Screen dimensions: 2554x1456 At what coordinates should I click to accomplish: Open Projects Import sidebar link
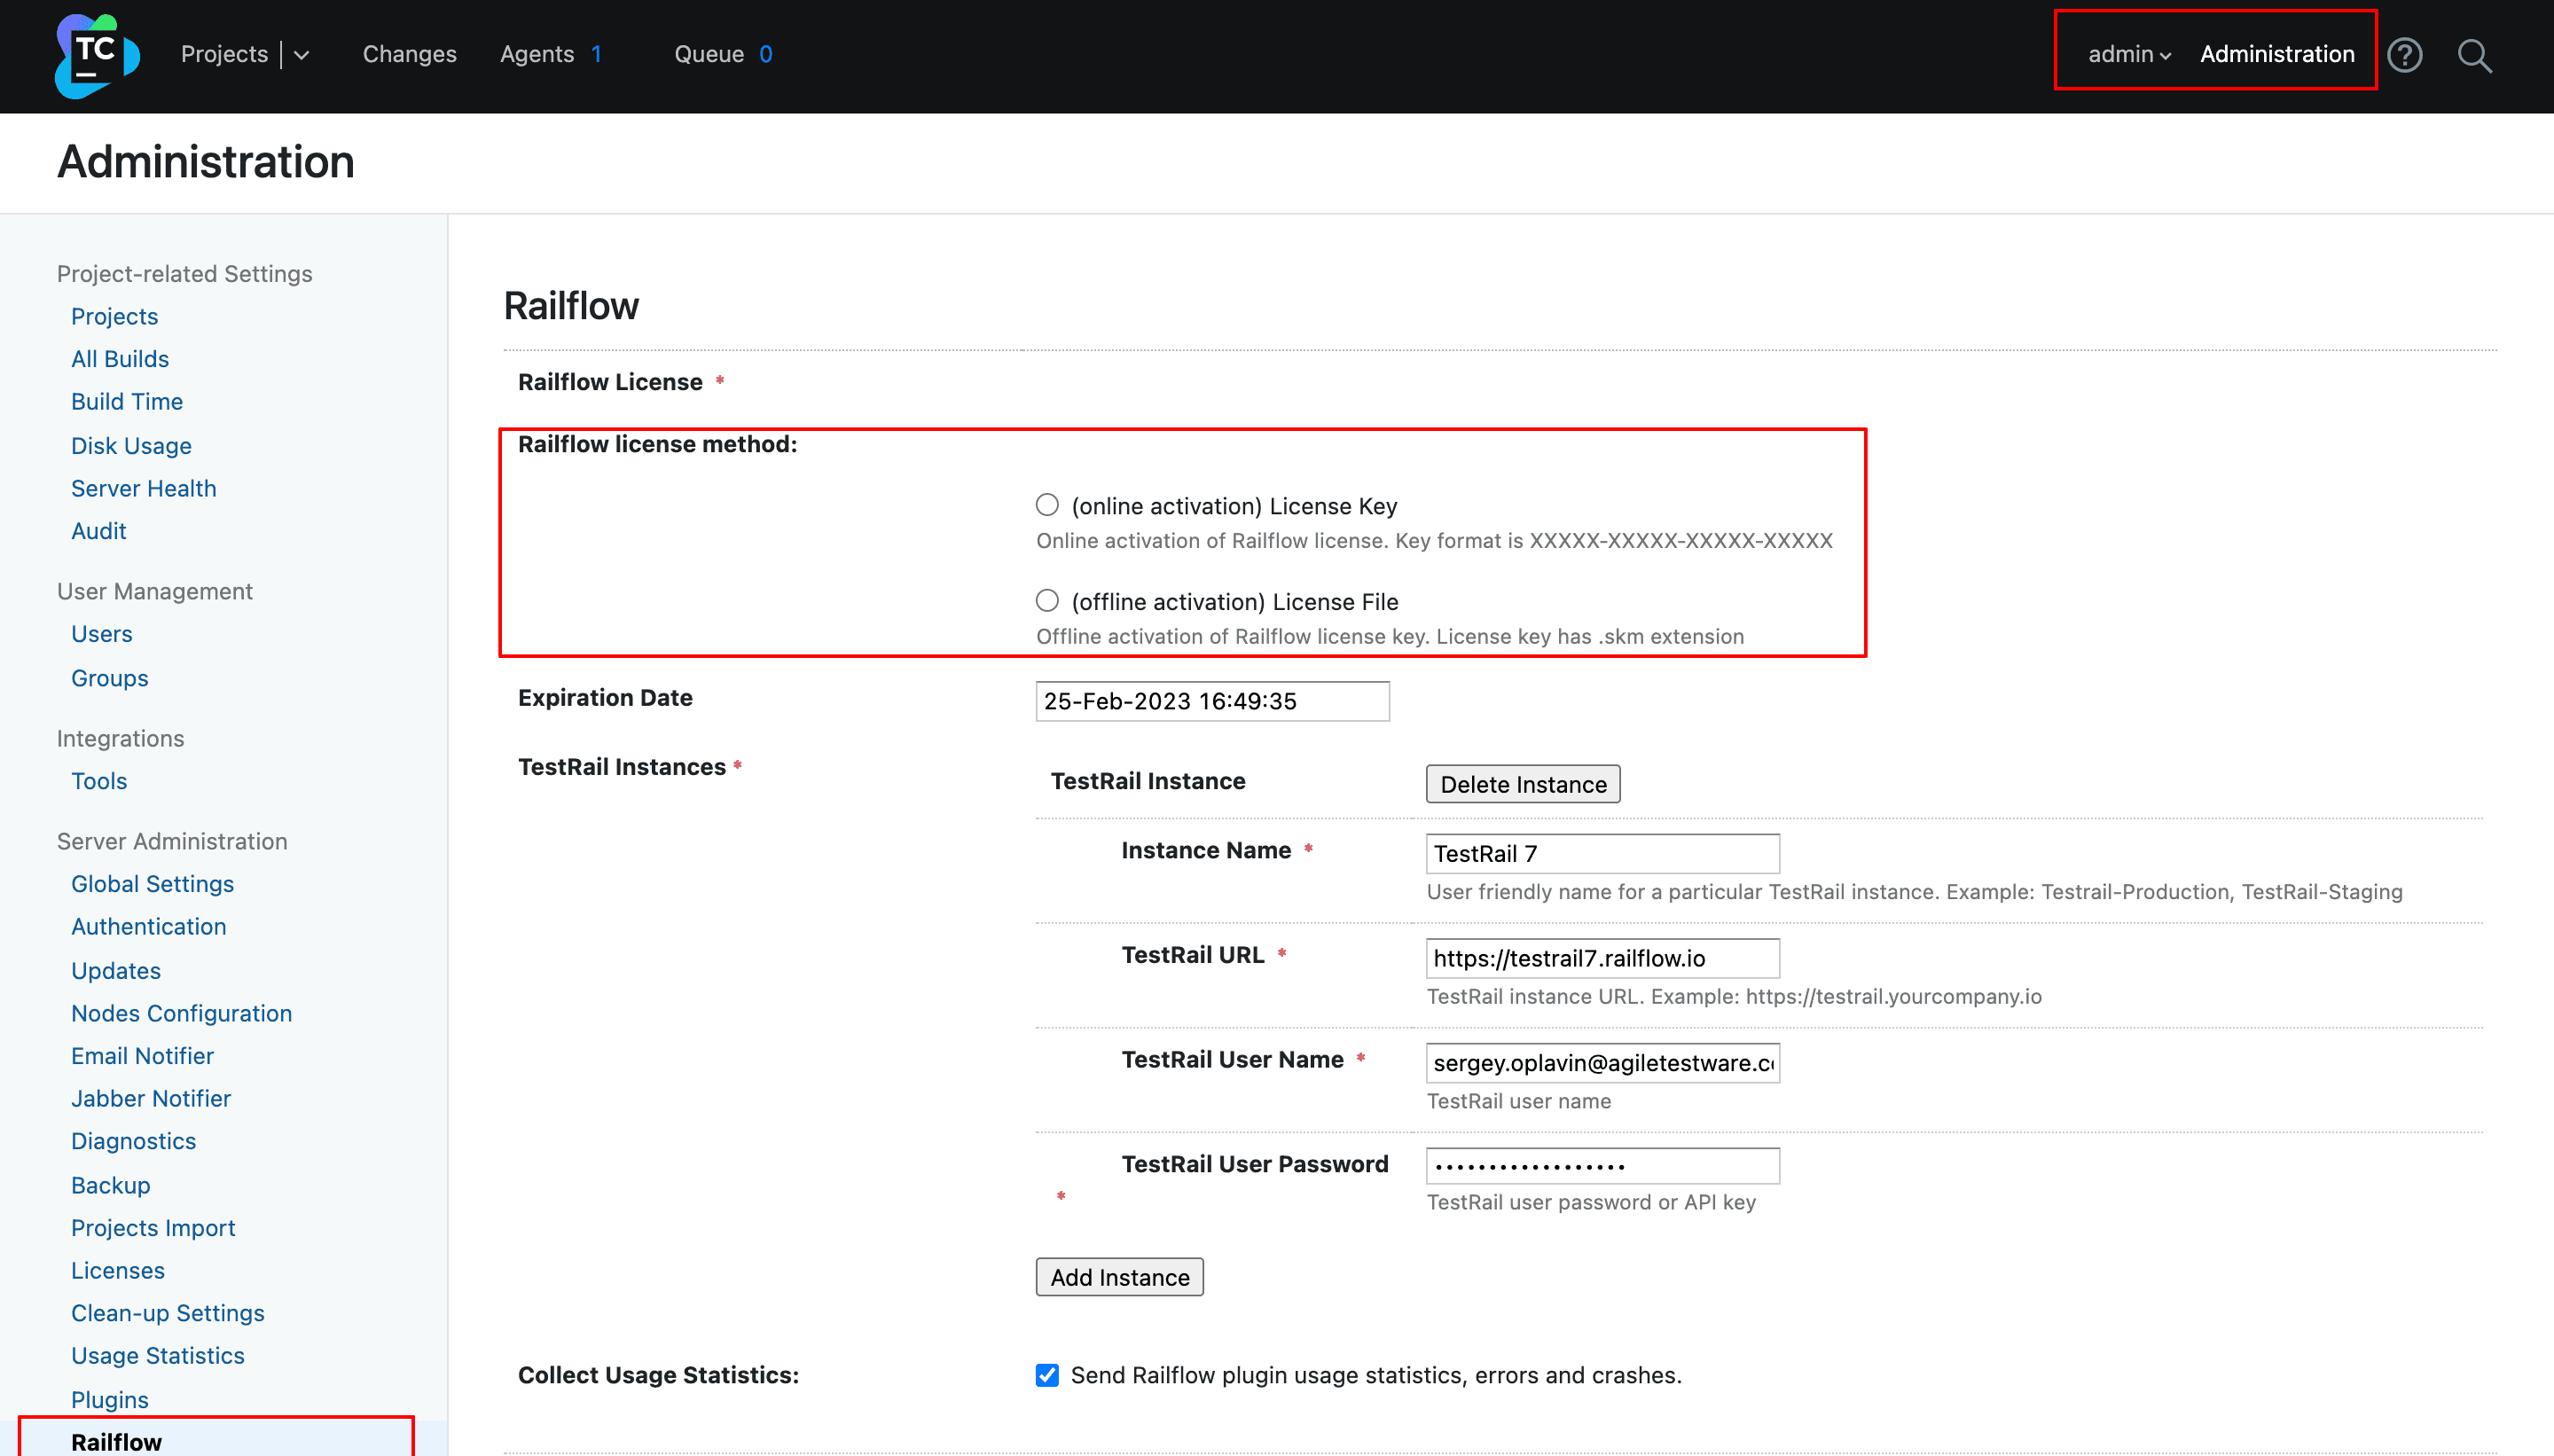153,1228
